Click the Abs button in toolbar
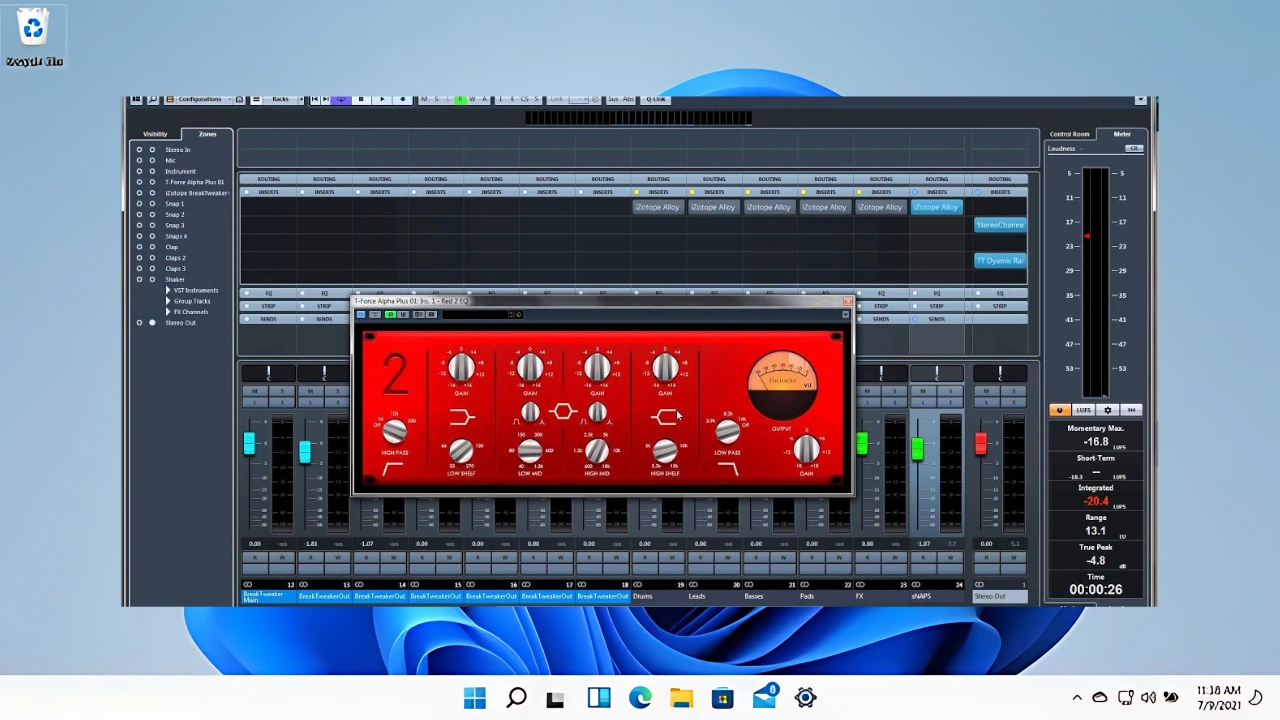Screen dimensions: 1280x720 pyautogui.click(x=628, y=99)
